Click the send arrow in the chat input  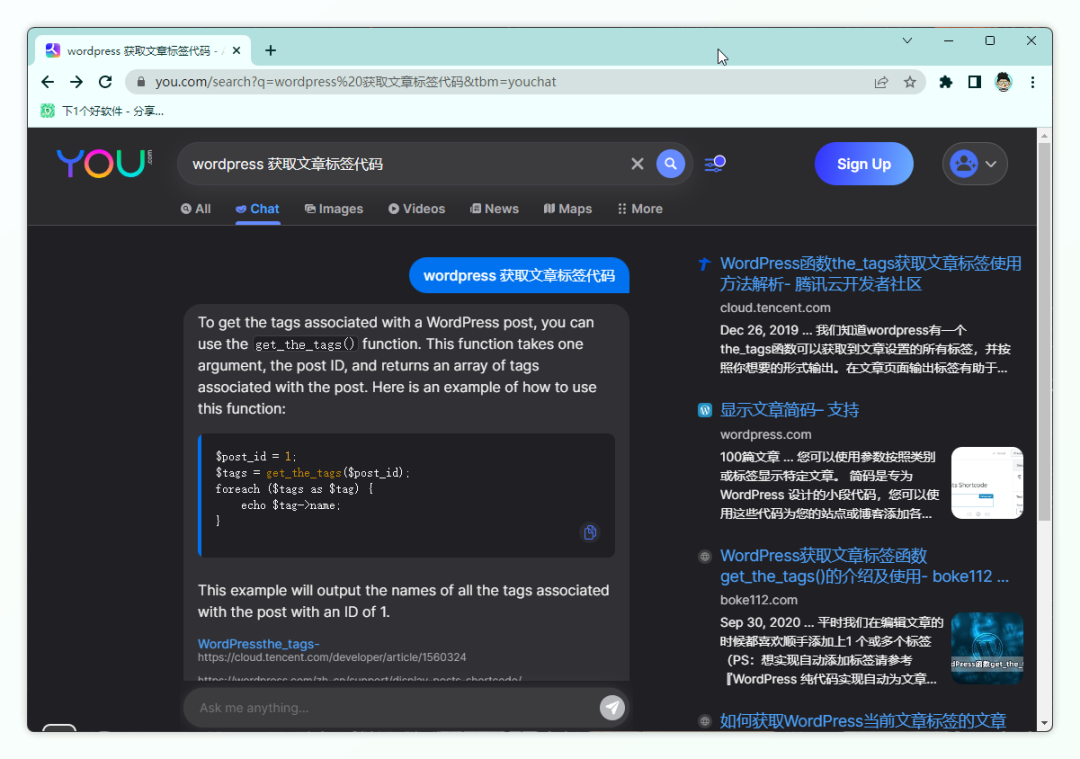[612, 707]
